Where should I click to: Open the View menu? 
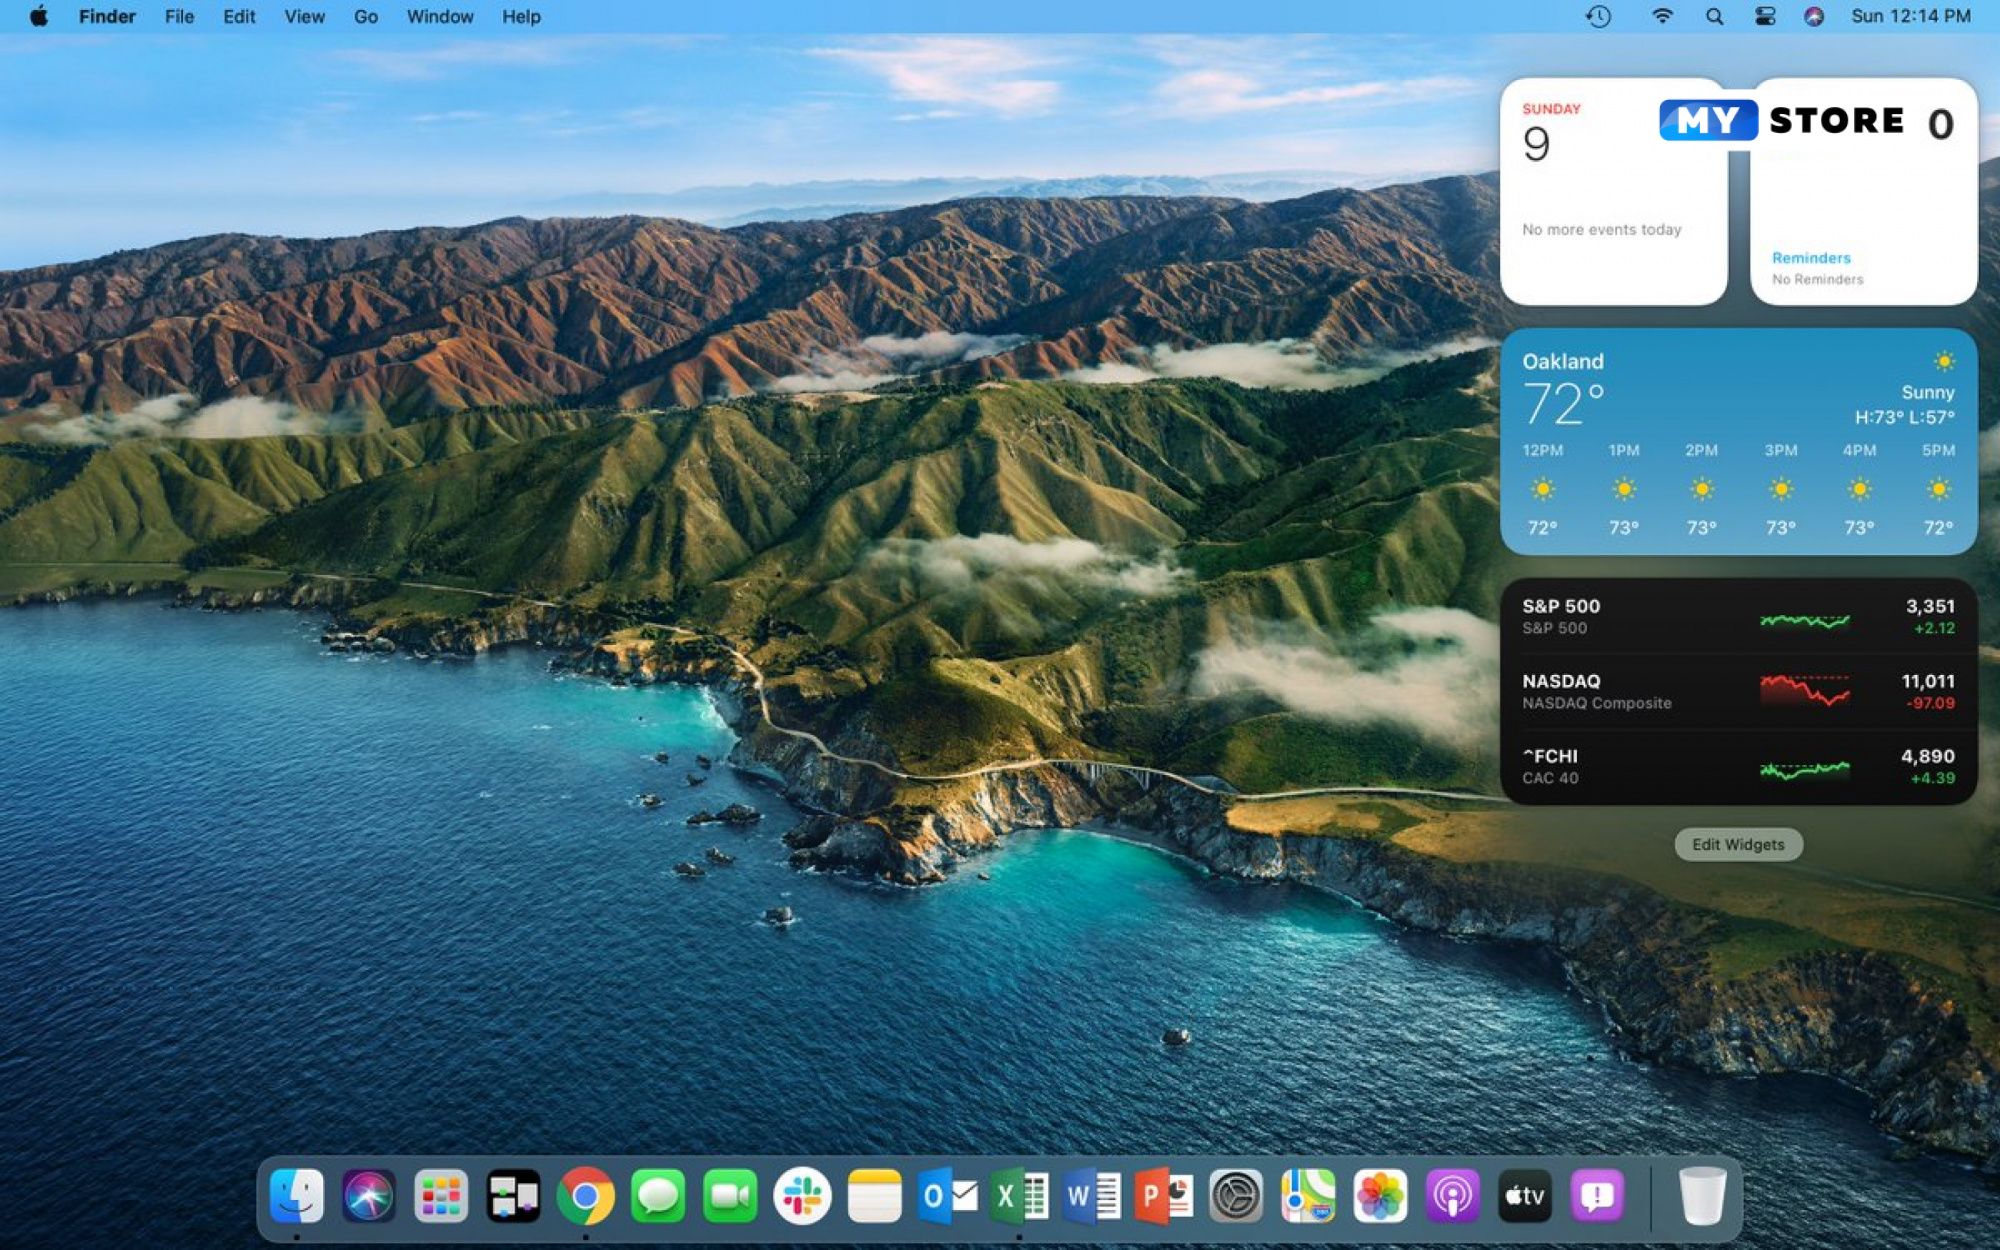(304, 17)
